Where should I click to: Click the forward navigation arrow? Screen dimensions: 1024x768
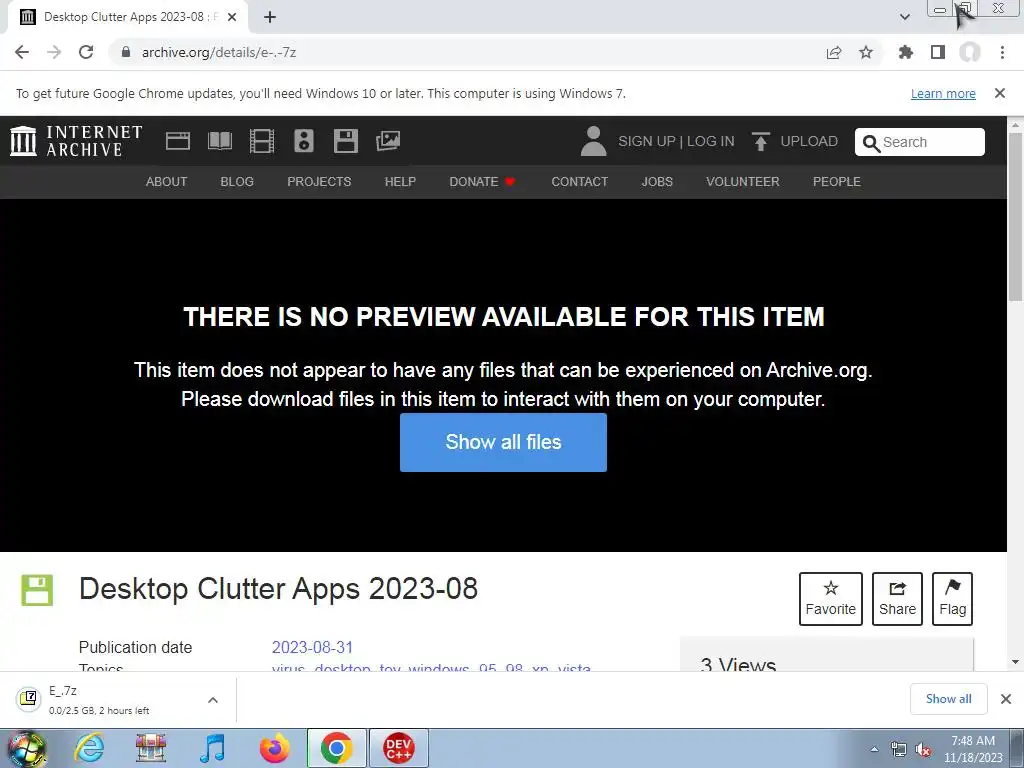[54, 52]
